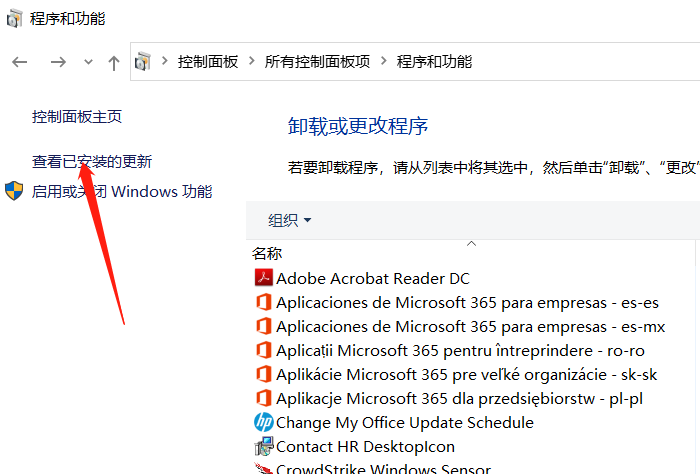Viewport: 700px width, 474px height.
Task: Go back with the left arrow button
Action: point(20,62)
